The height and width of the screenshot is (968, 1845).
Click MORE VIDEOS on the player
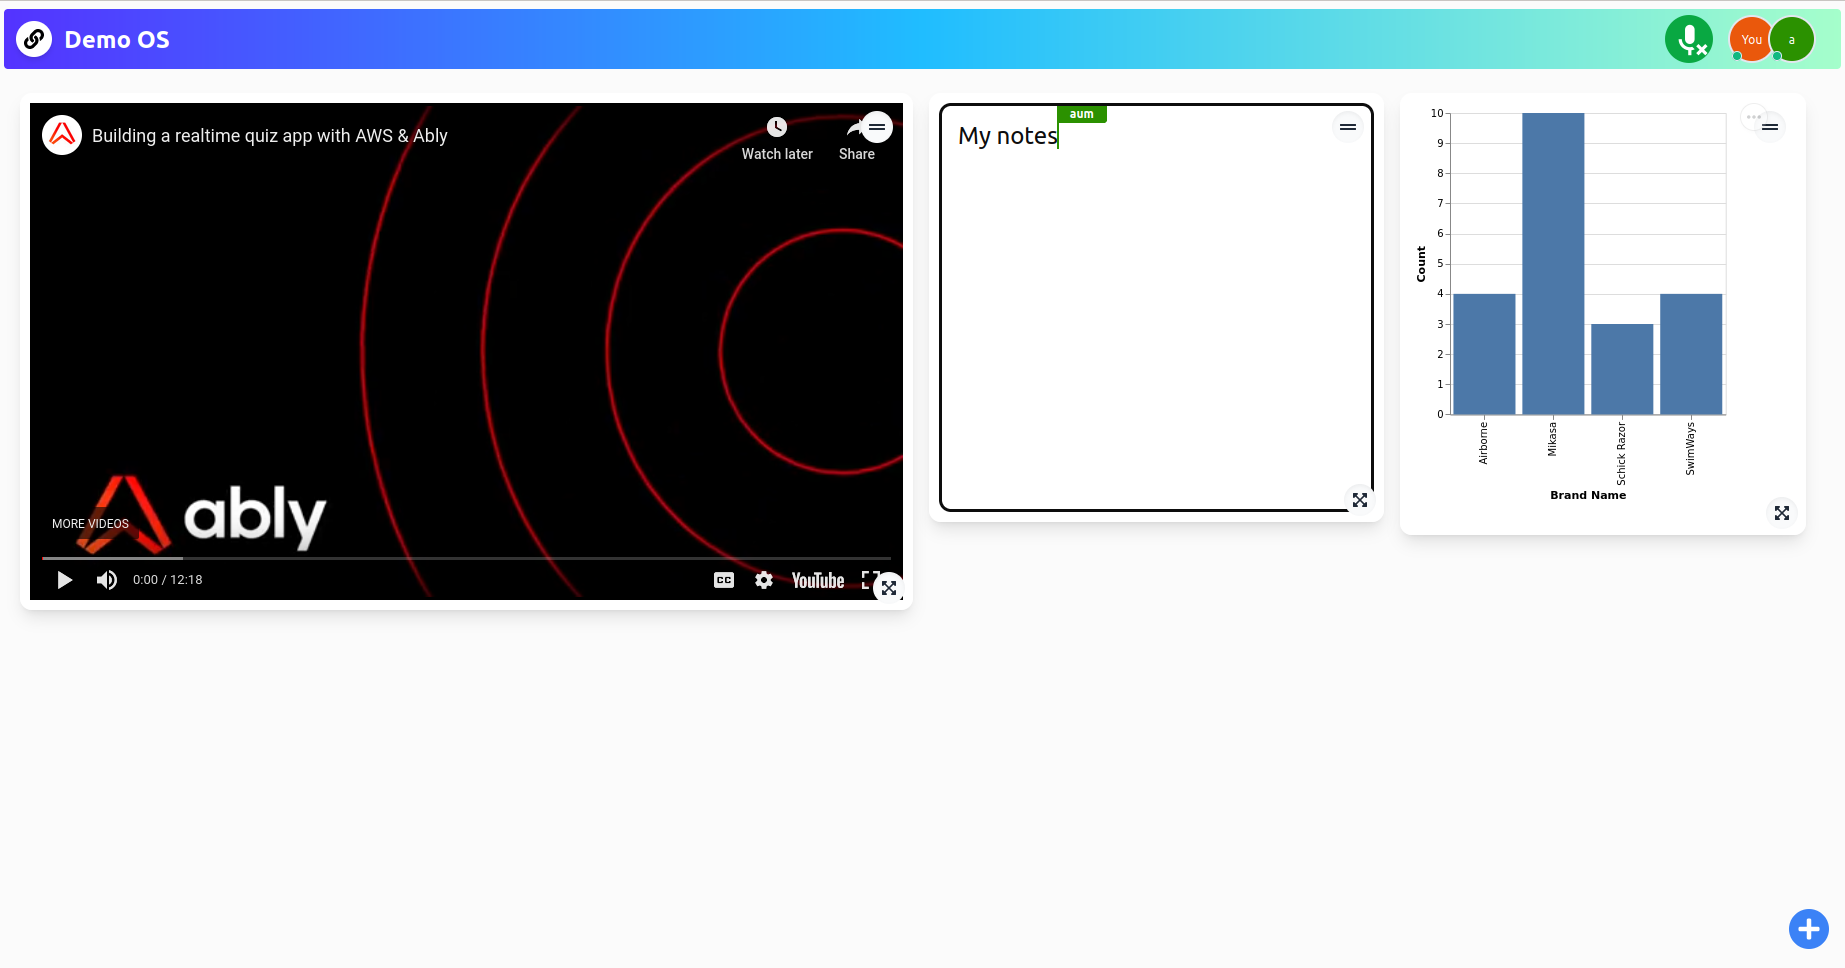tap(90, 524)
